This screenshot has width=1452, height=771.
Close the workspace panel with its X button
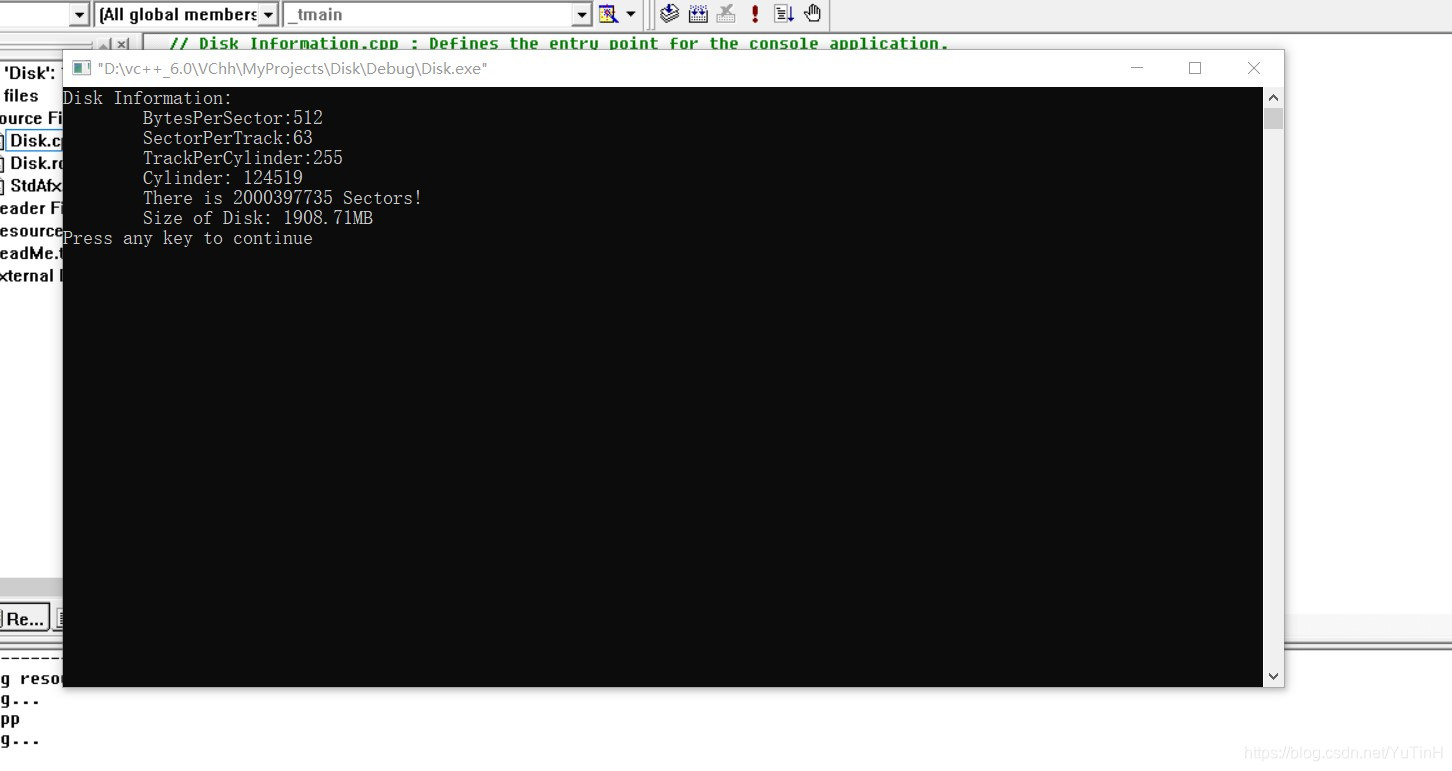pos(122,44)
